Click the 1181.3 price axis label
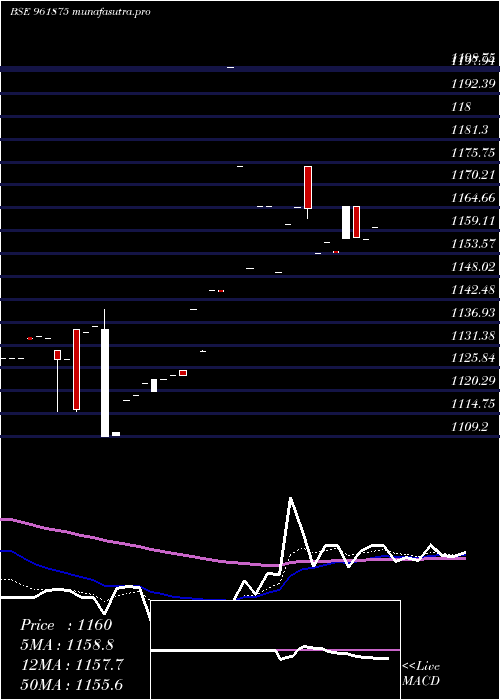 coord(469,129)
